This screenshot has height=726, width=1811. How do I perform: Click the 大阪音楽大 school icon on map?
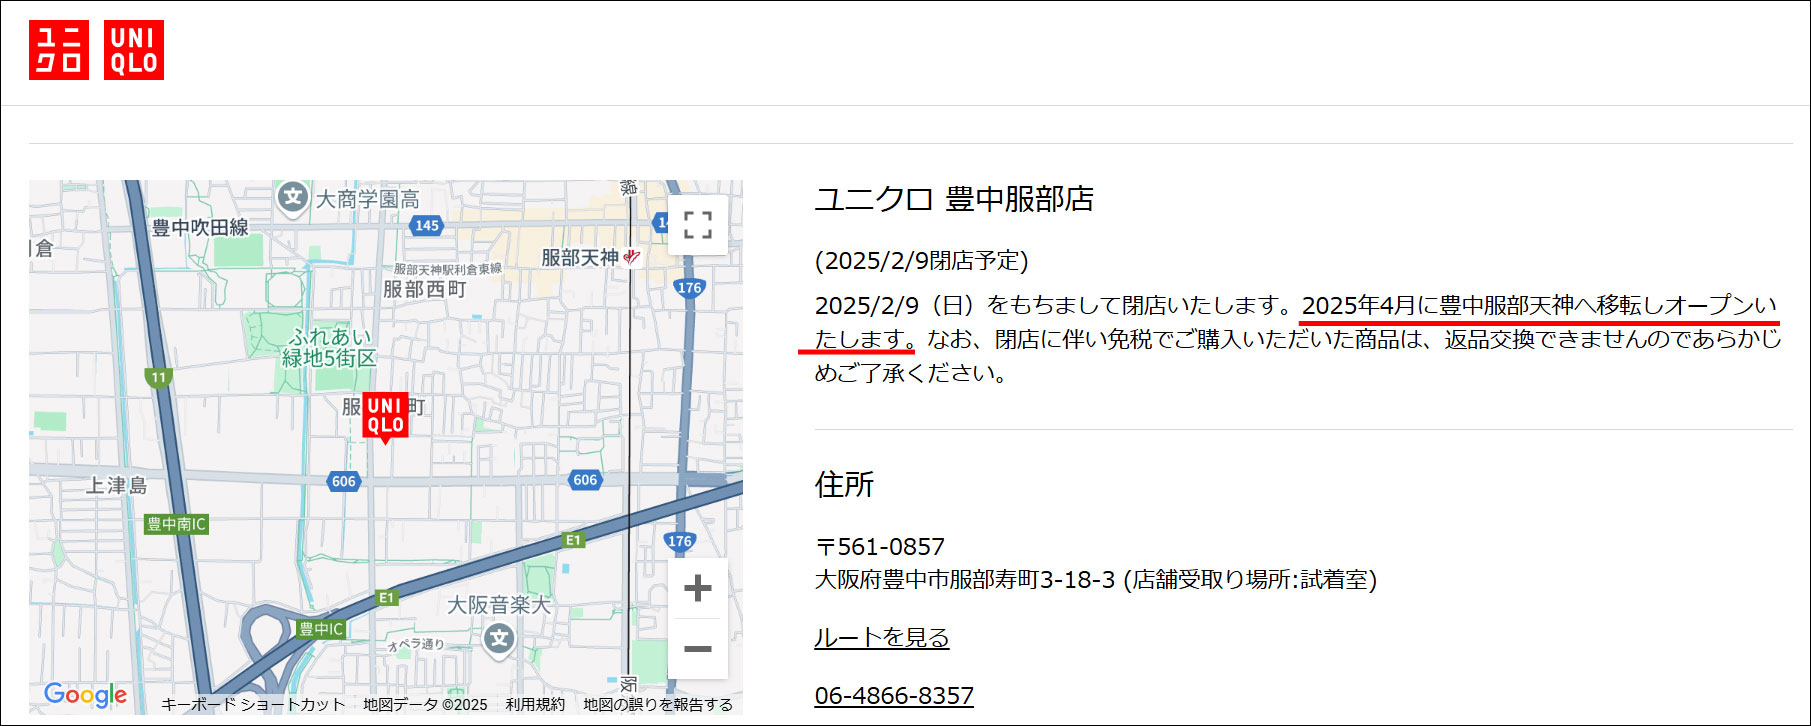[x=499, y=638]
